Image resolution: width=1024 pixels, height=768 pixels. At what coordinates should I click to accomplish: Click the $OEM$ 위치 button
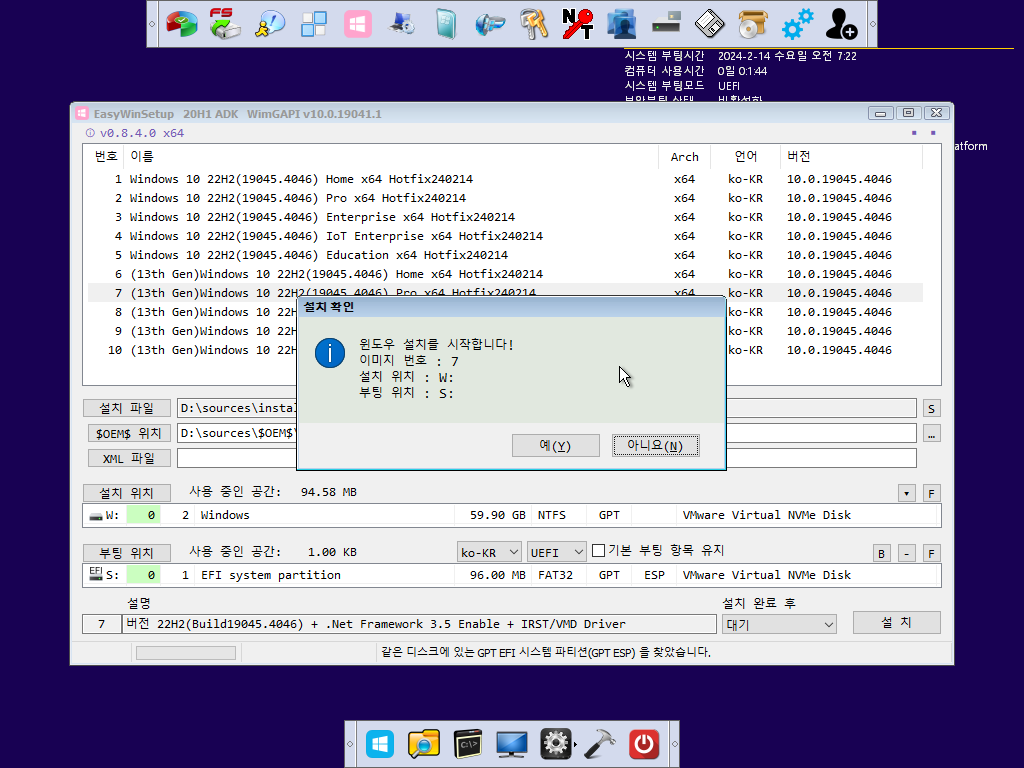point(129,433)
